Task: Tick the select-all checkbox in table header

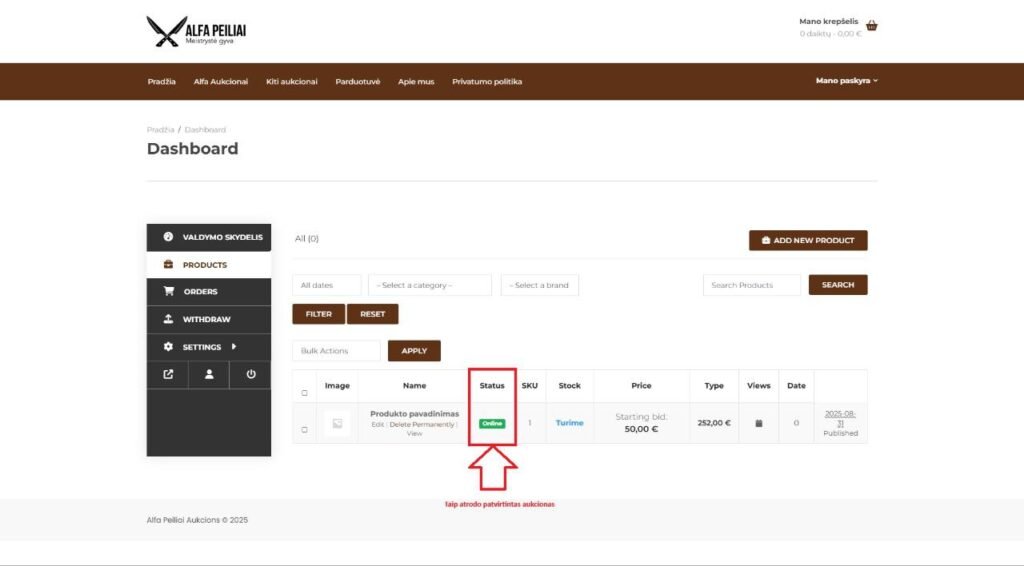Action: tap(305, 393)
